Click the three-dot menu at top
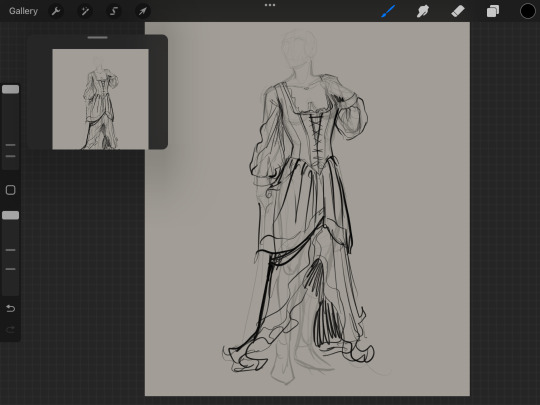 (x=270, y=5)
